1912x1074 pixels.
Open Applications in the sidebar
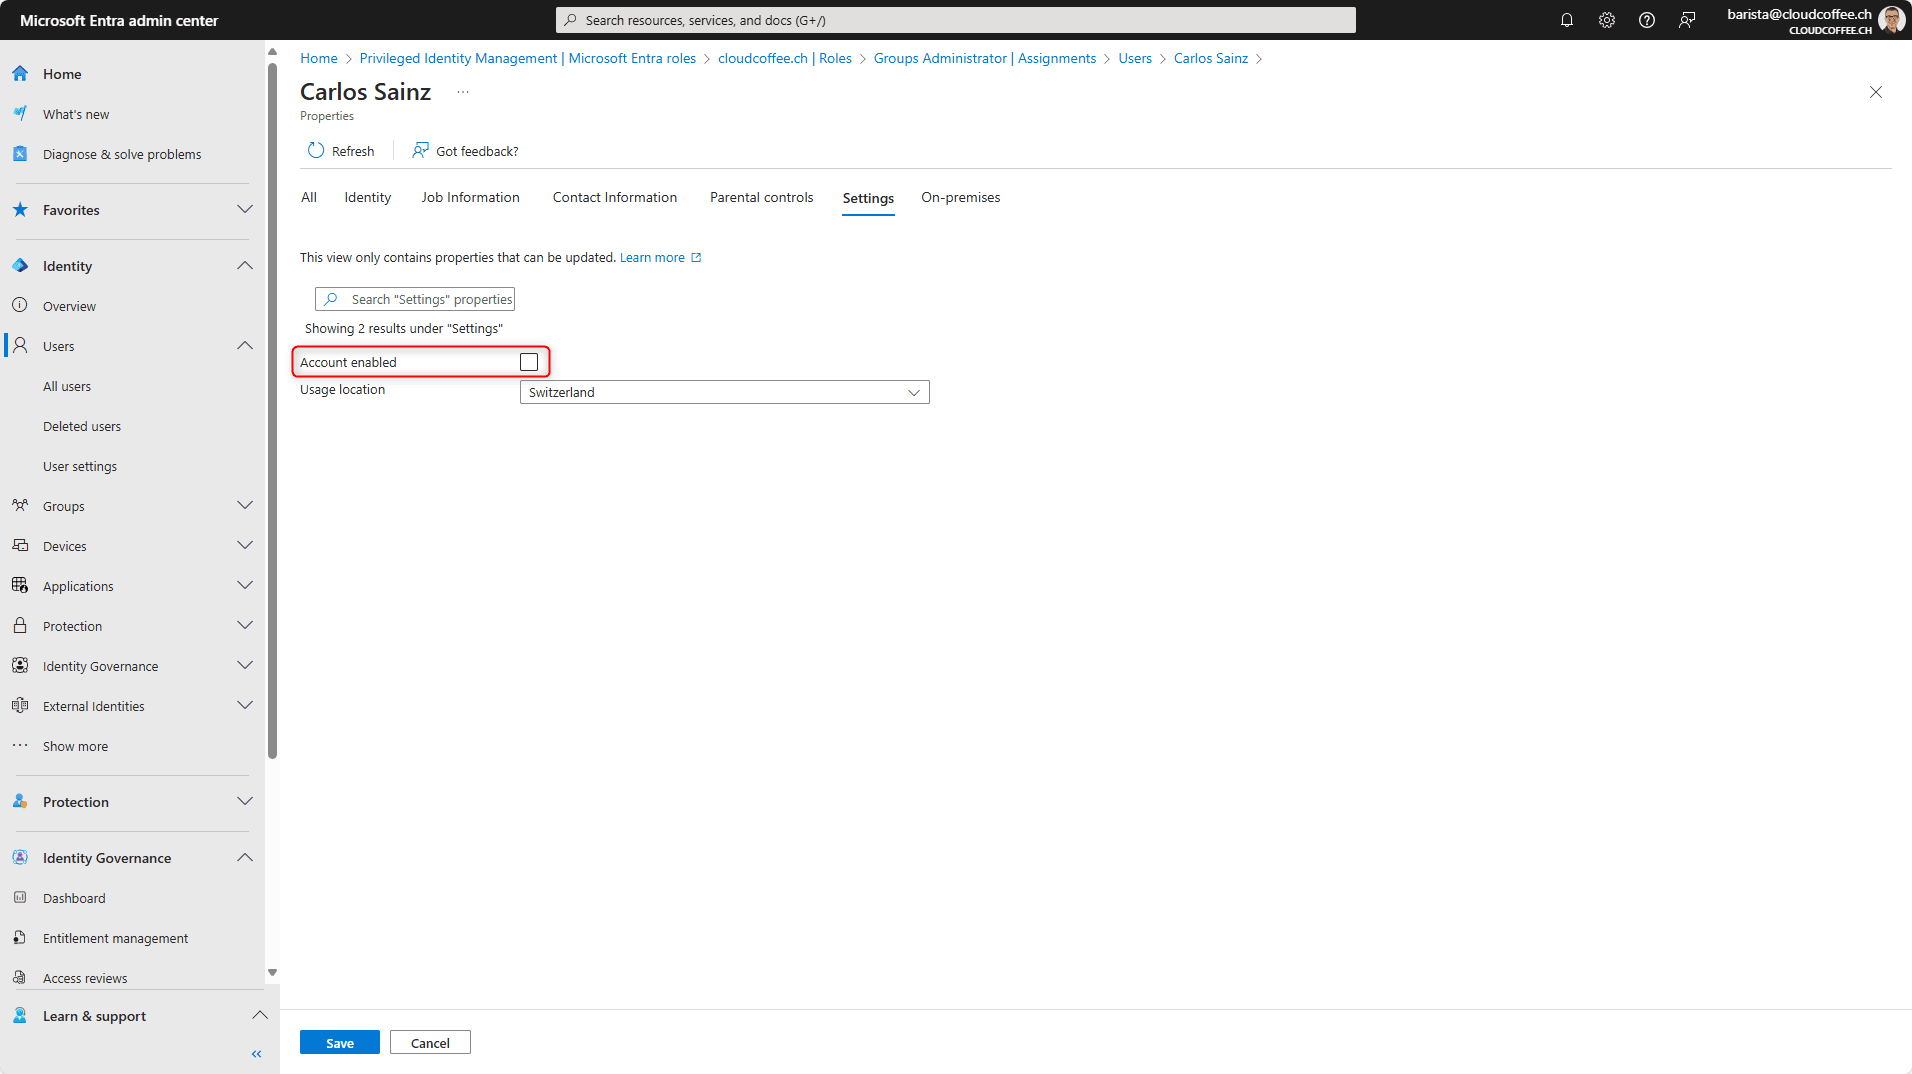[77, 585]
